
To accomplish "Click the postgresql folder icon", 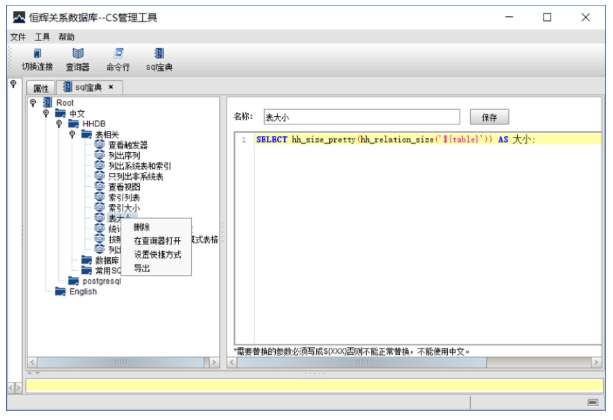I will pos(73,281).
